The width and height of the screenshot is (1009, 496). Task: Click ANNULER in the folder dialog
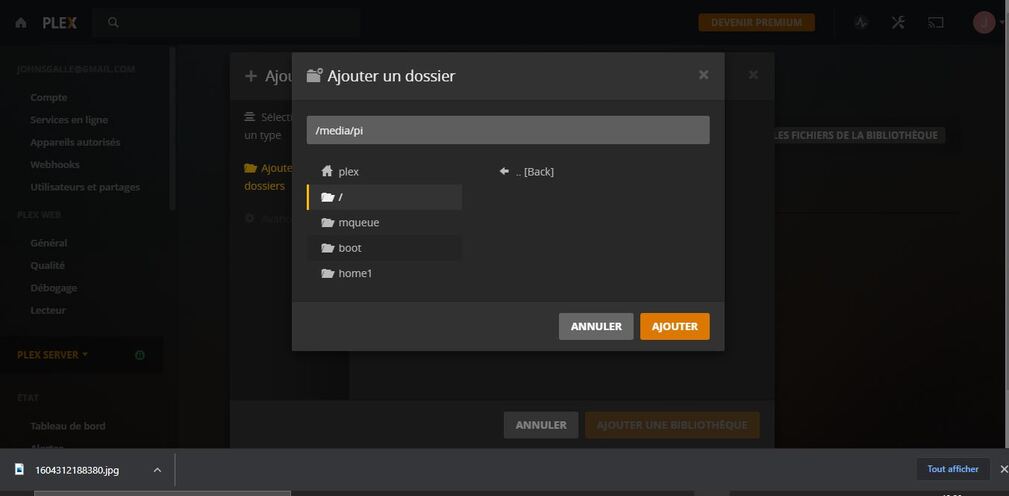pyautogui.click(x=596, y=326)
